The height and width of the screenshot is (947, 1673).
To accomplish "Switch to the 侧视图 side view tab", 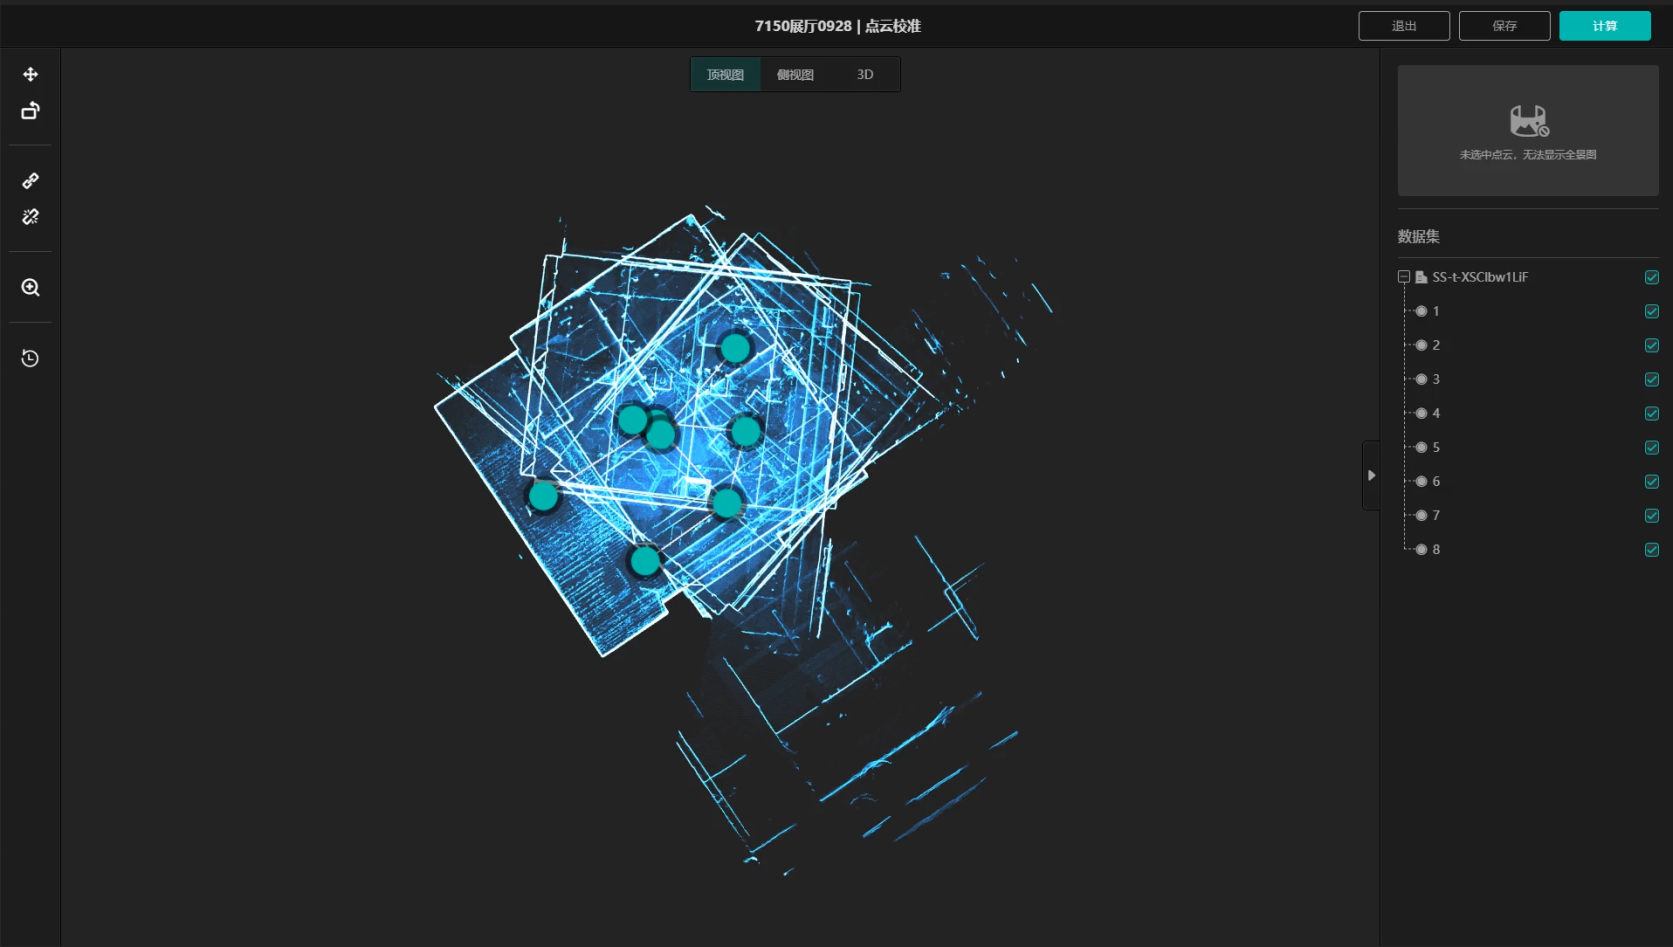I will point(795,75).
